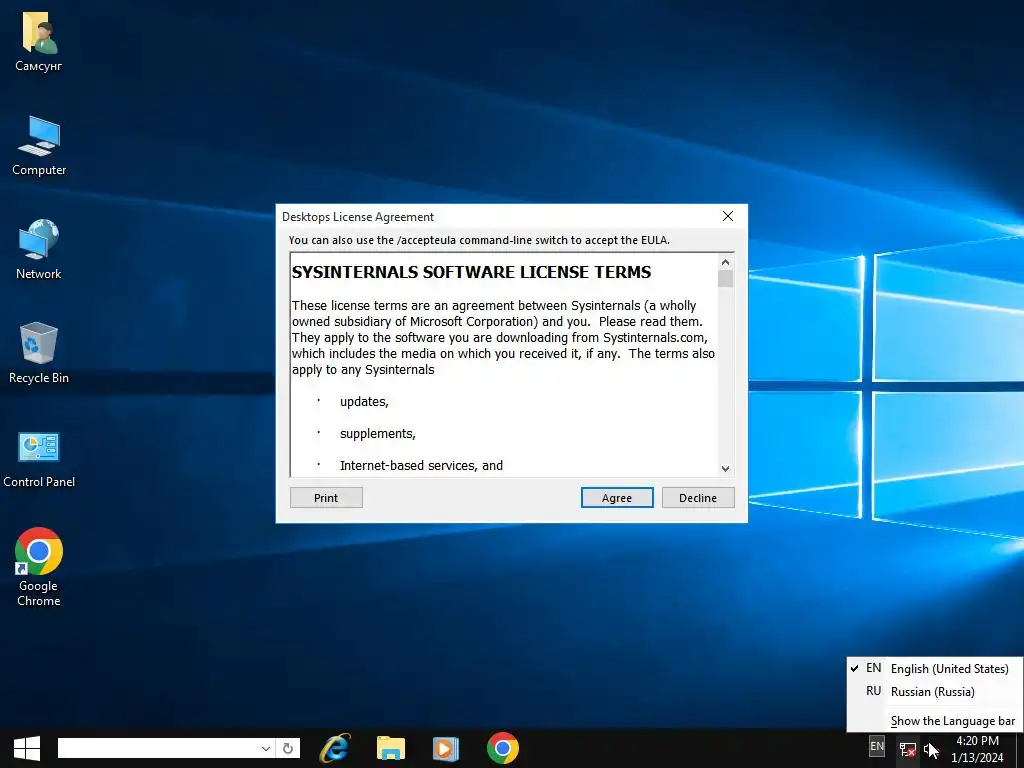Select English (United States) input language
The height and width of the screenshot is (768, 1024).
(x=935, y=668)
